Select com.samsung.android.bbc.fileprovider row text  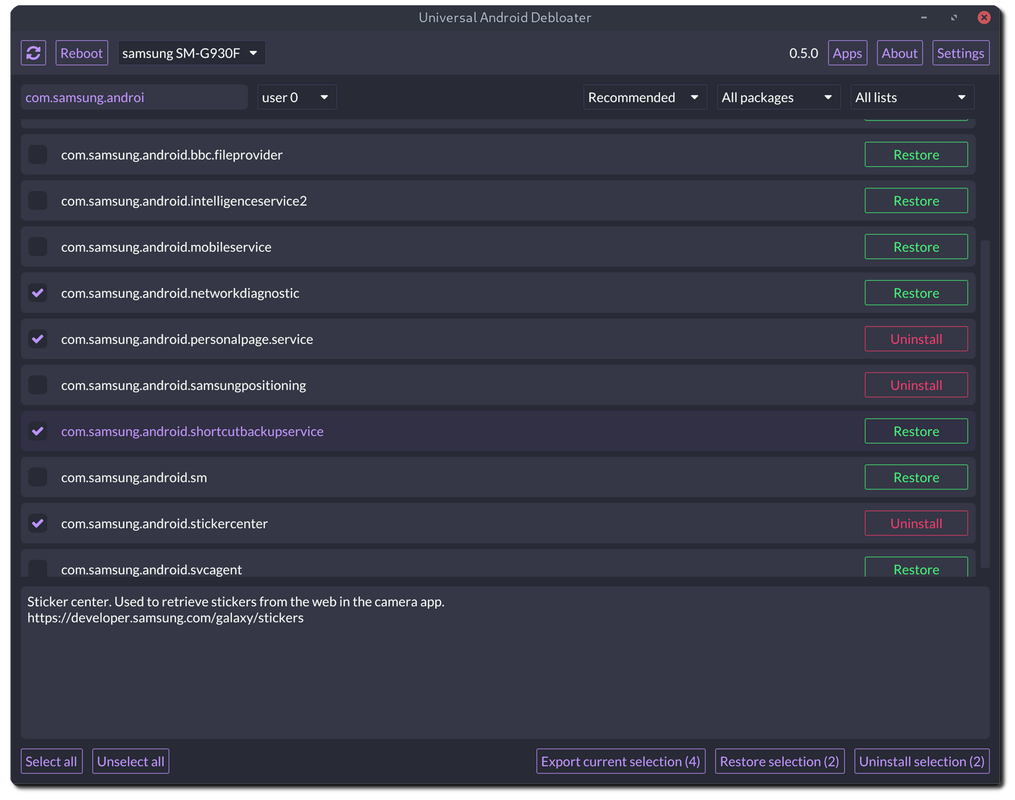point(172,155)
